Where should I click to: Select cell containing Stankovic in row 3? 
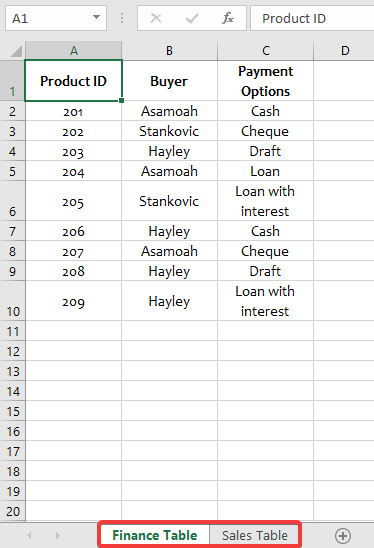pos(170,131)
